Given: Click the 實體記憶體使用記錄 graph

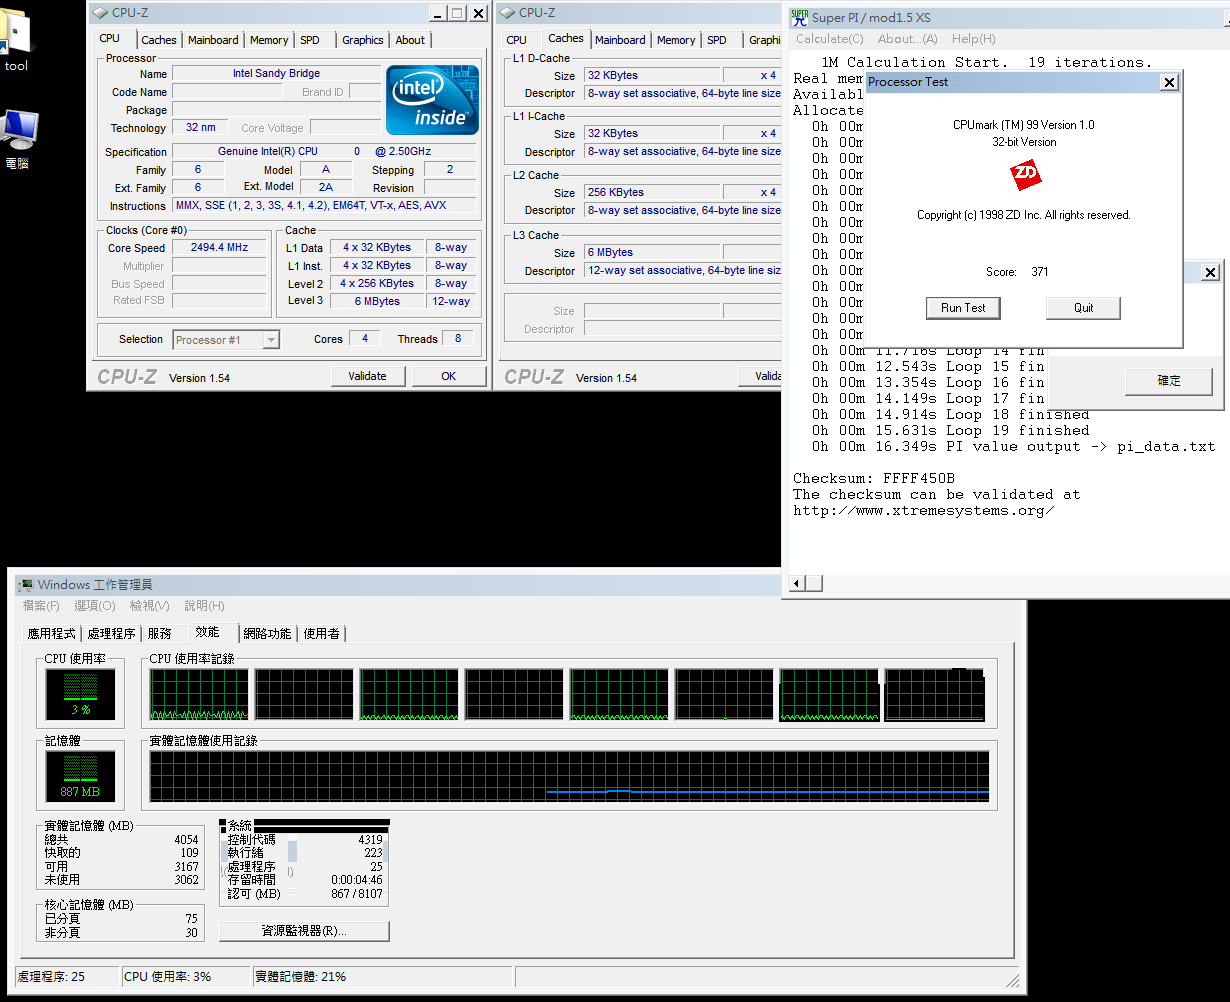Looking at the screenshot, I should pos(569,777).
